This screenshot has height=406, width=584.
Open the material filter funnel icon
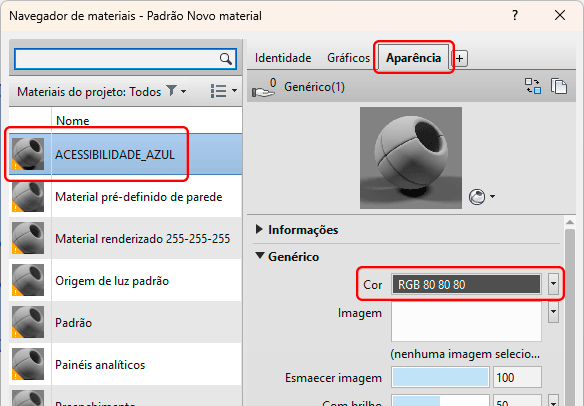pos(171,91)
